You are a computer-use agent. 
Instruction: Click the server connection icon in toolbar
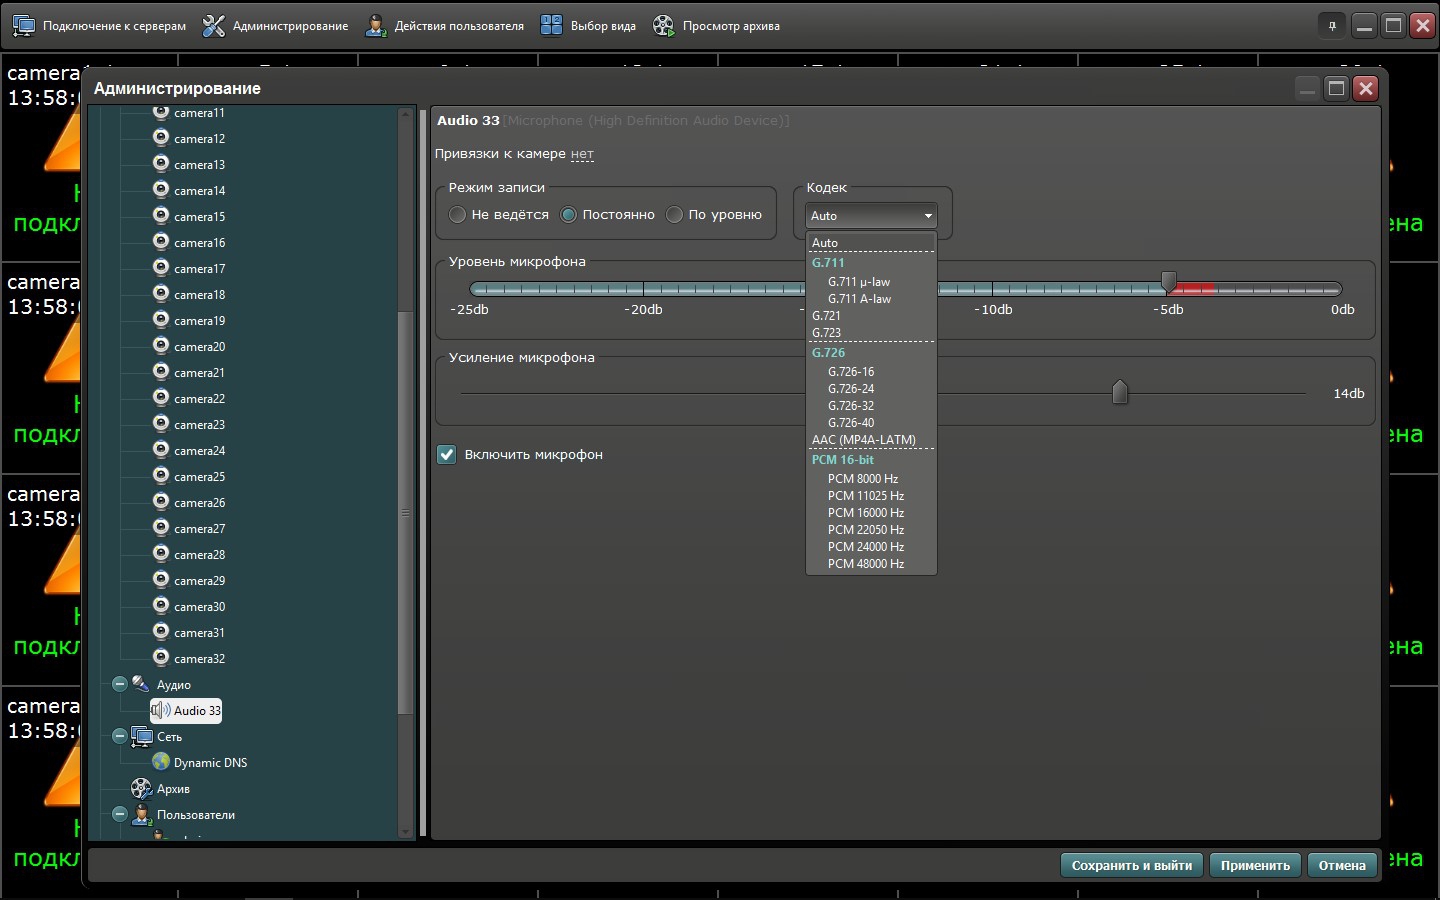pyautogui.click(x=24, y=26)
